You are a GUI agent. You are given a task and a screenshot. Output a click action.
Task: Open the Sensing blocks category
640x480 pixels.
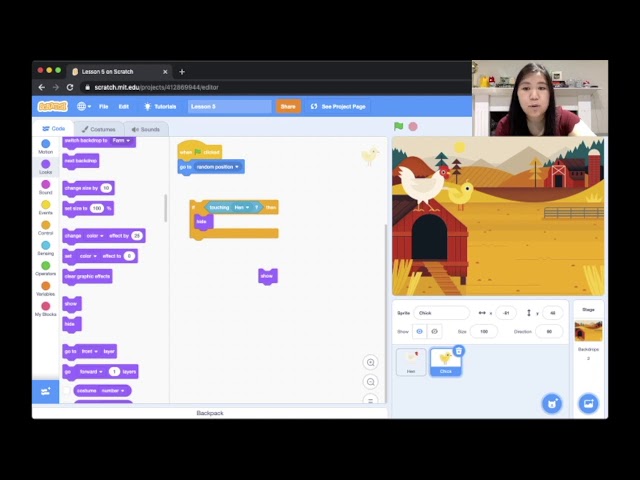click(x=46, y=248)
